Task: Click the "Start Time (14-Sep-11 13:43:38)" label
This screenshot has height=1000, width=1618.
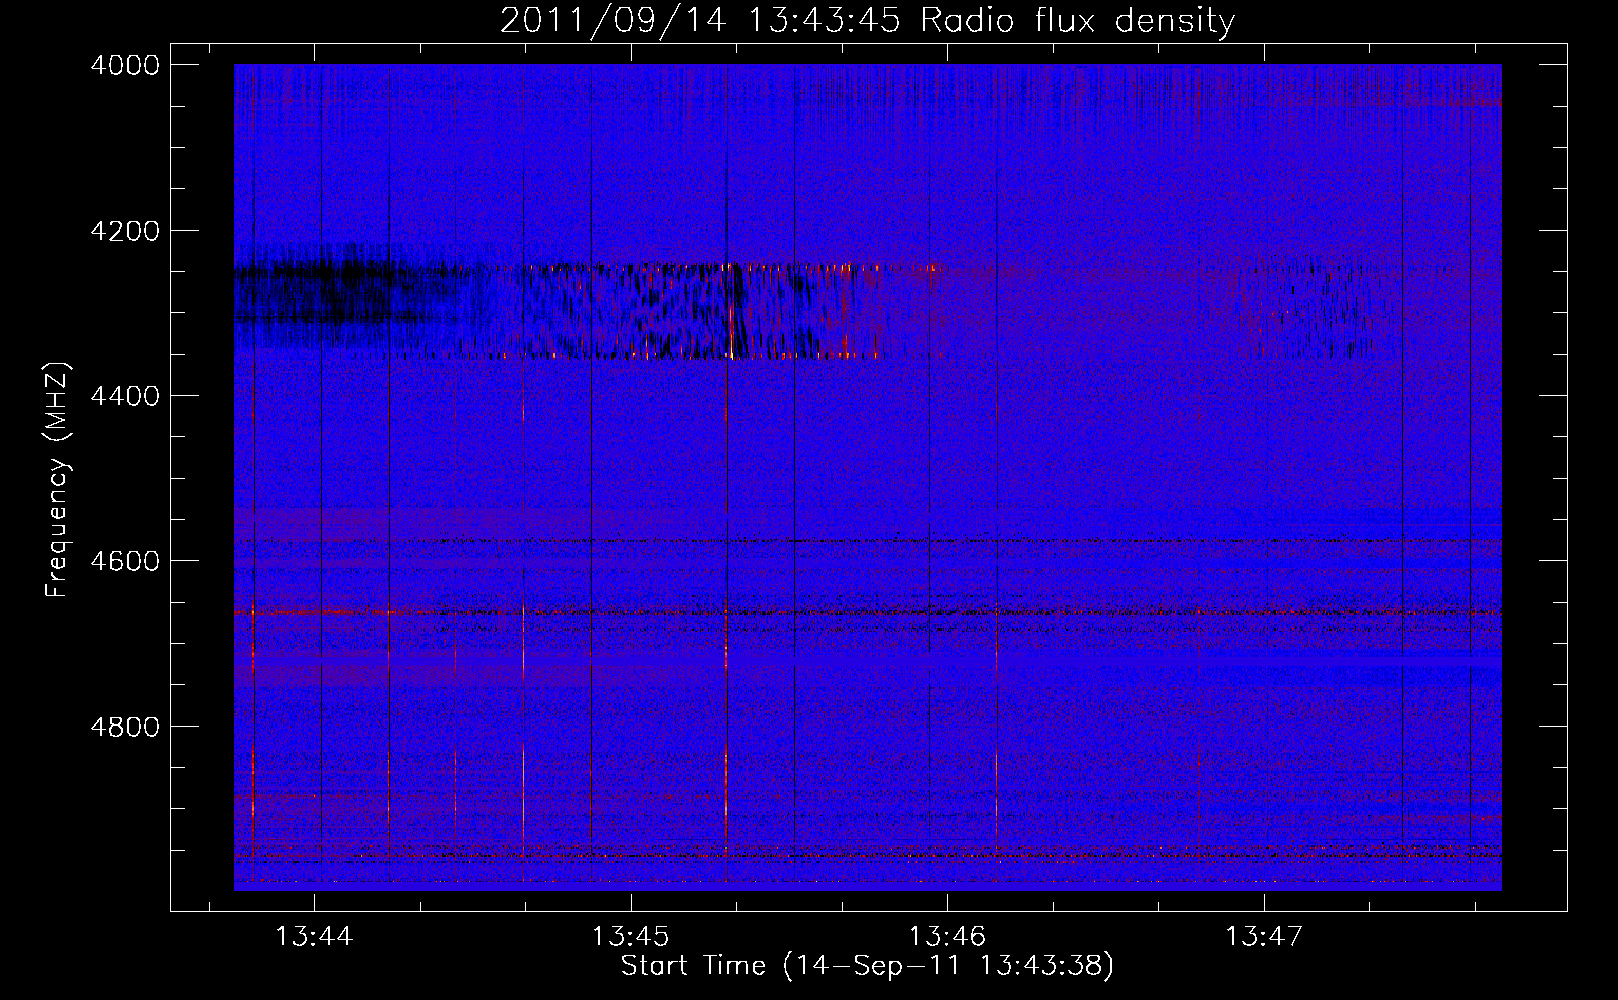Action: point(867,966)
